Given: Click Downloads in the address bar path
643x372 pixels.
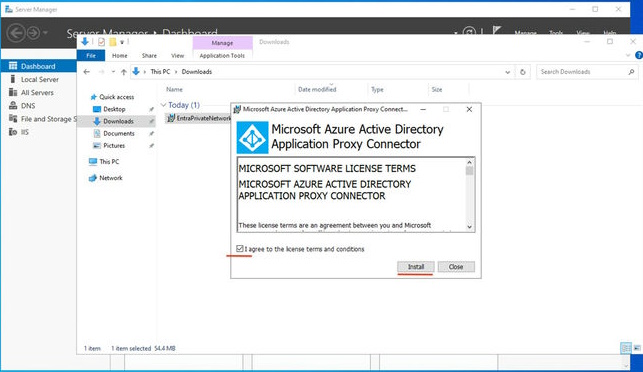Looking at the screenshot, I should point(197,71).
